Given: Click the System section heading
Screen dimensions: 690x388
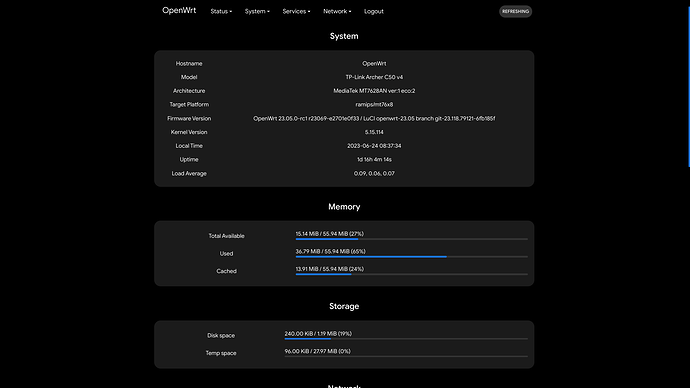Looking at the screenshot, I should (344, 36).
